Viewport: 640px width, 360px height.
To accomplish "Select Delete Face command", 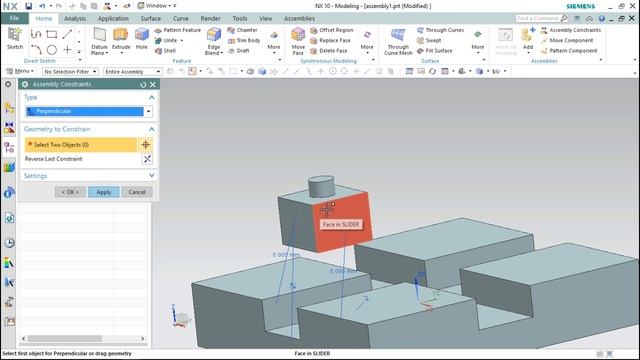I will 329,51.
